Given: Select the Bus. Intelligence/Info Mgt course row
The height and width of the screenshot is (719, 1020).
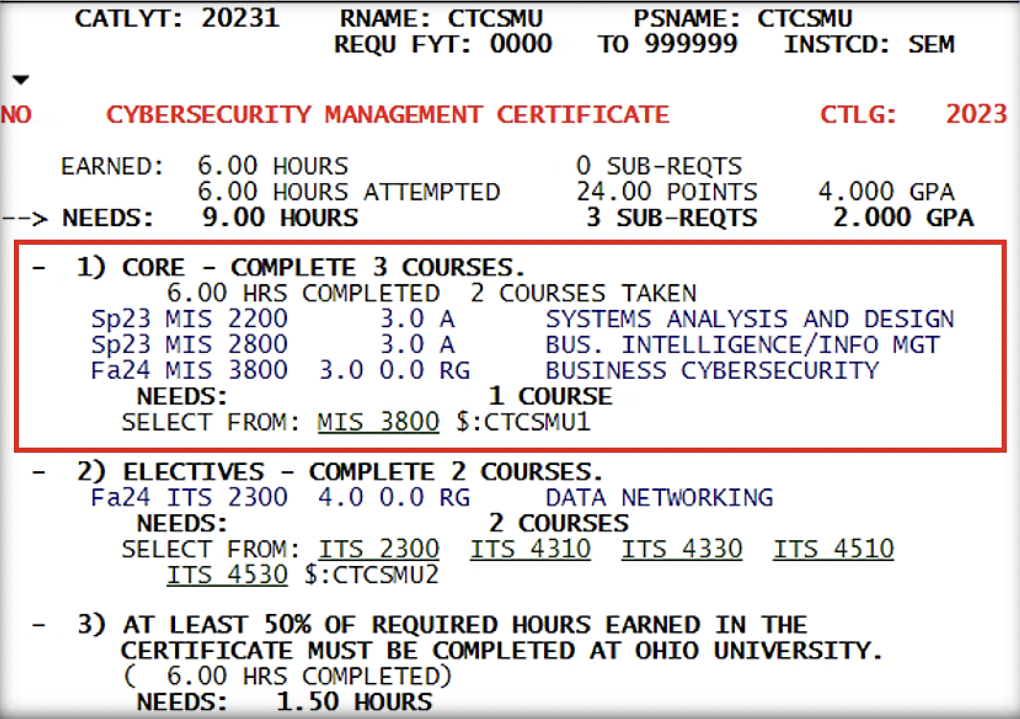Looking at the screenshot, I should (x=520, y=346).
